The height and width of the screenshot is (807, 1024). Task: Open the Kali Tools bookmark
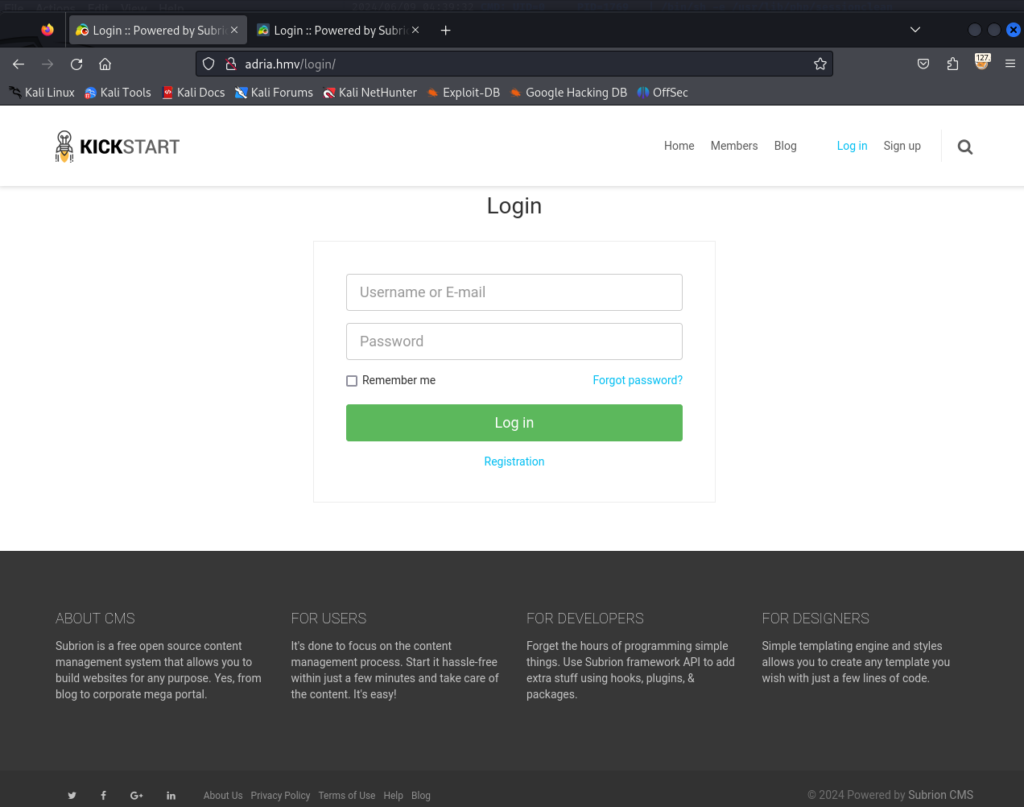coord(118,93)
